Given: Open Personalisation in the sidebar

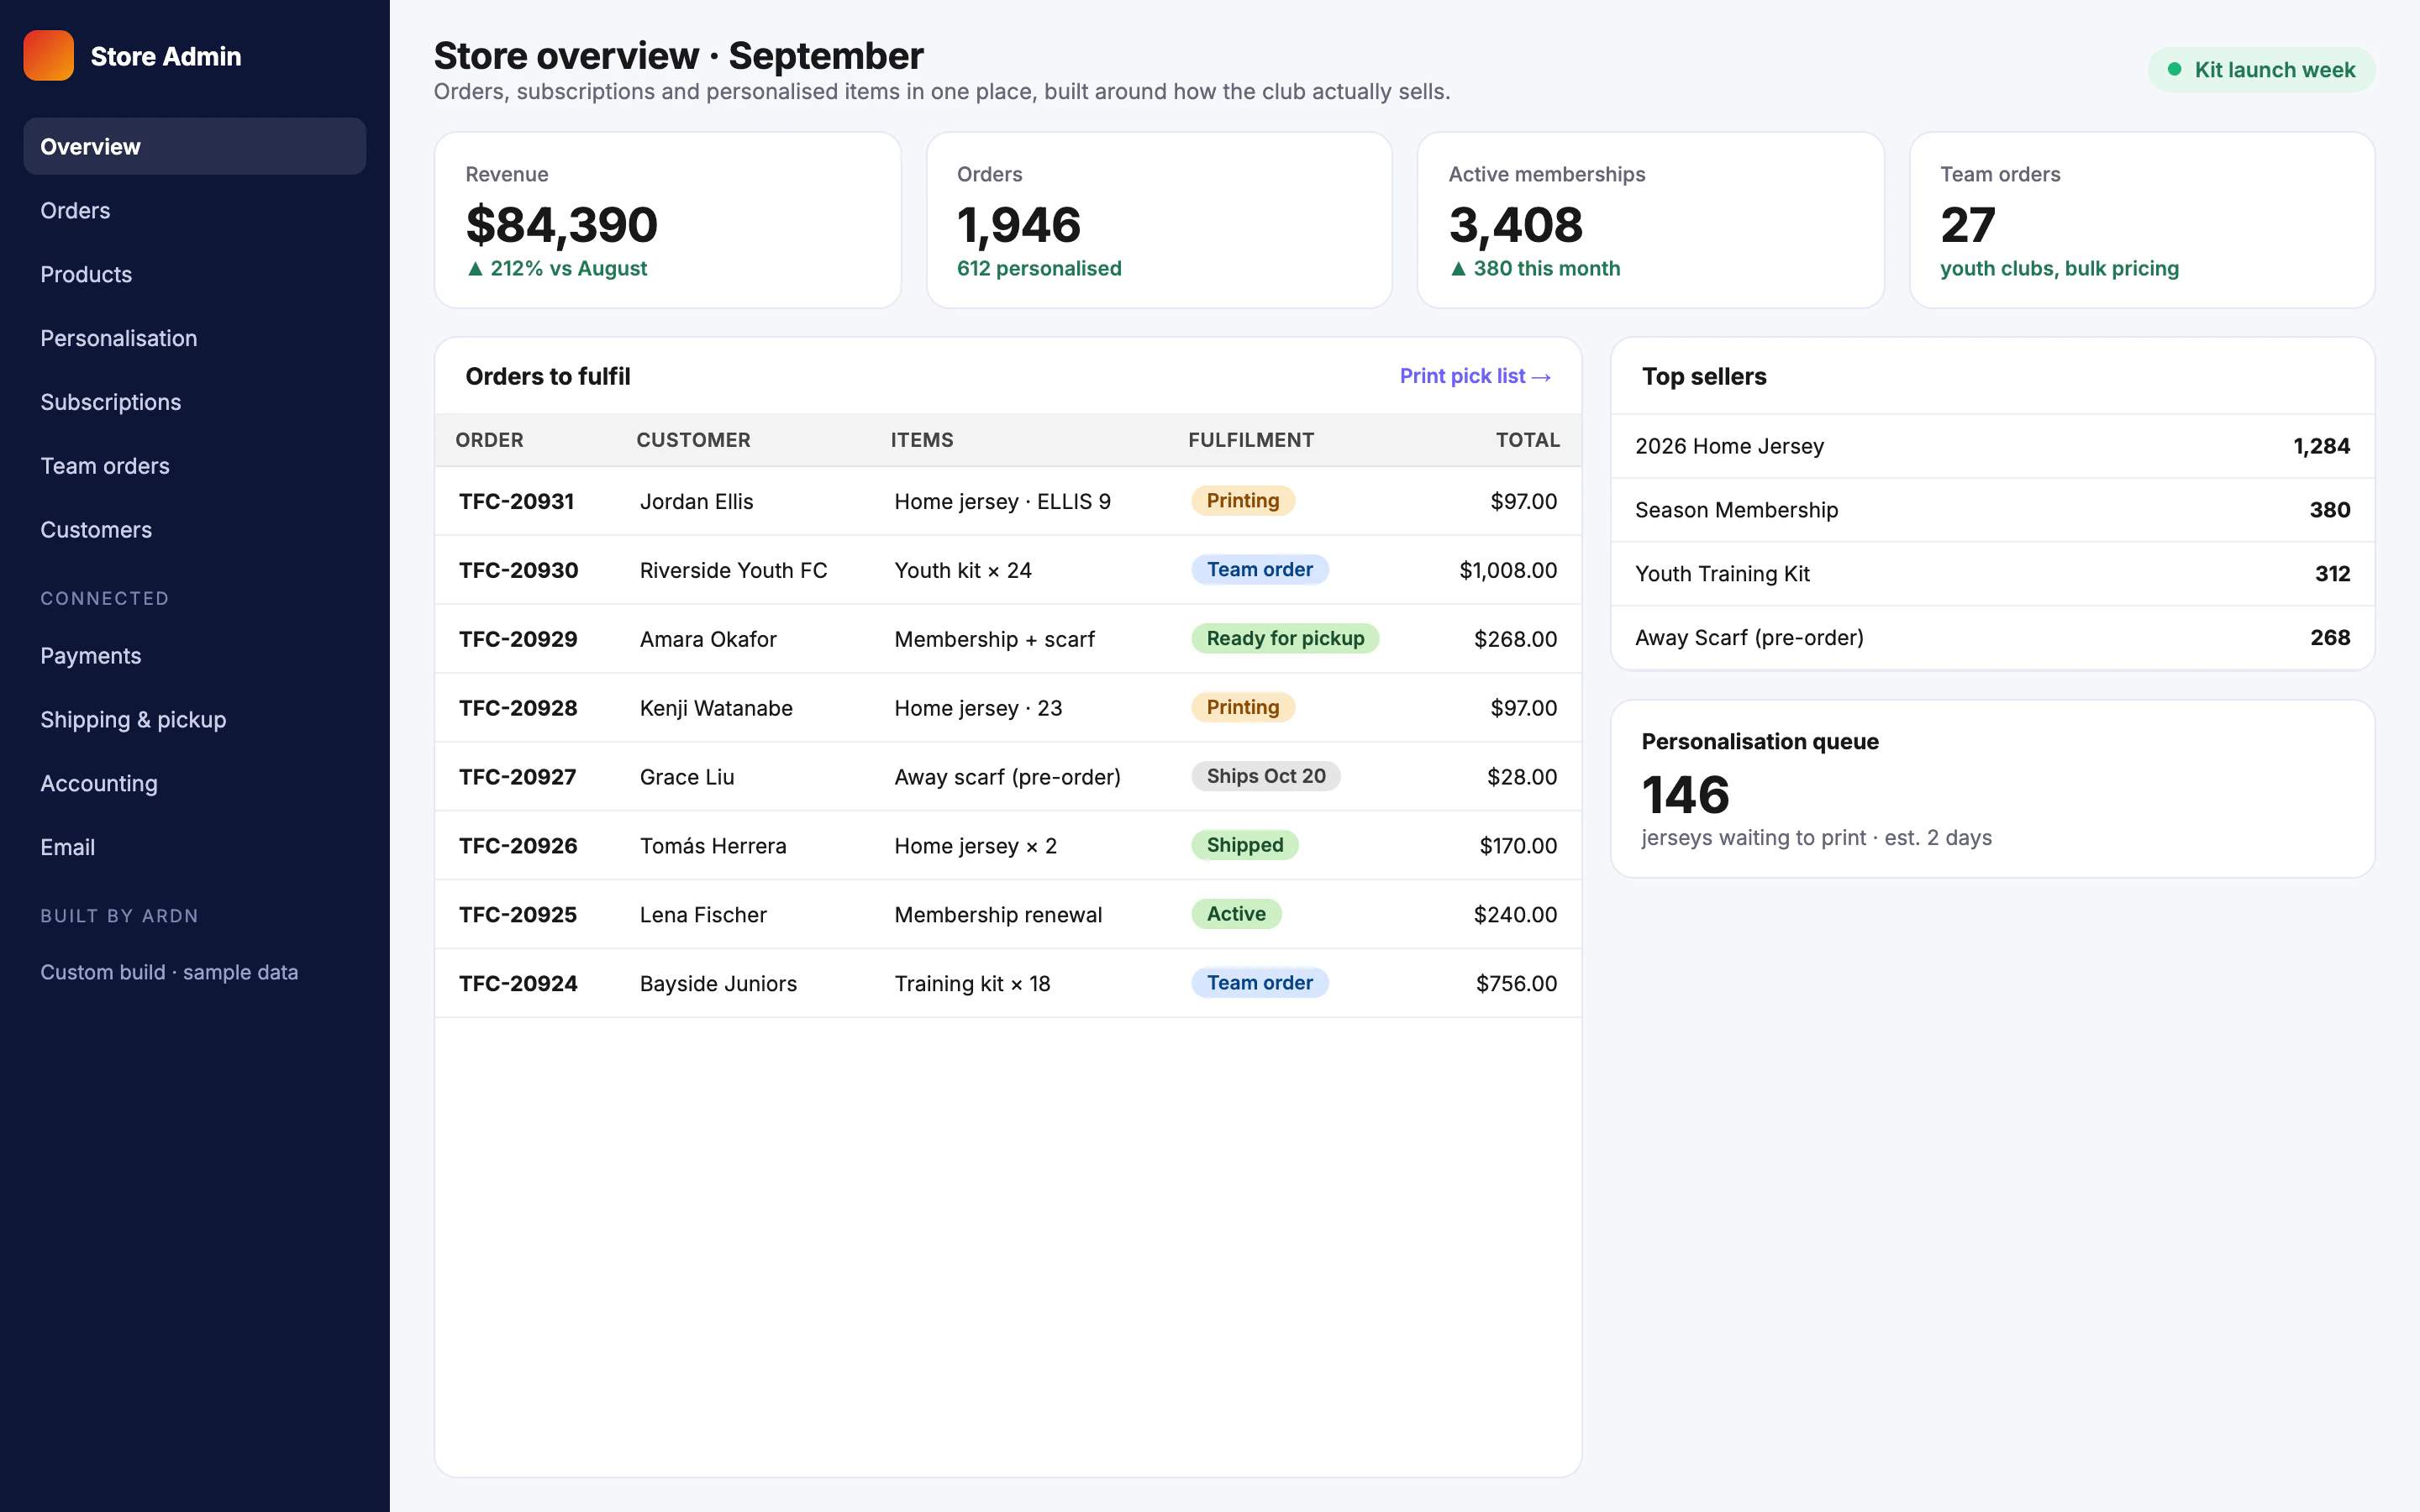Looking at the screenshot, I should (x=195, y=338).
